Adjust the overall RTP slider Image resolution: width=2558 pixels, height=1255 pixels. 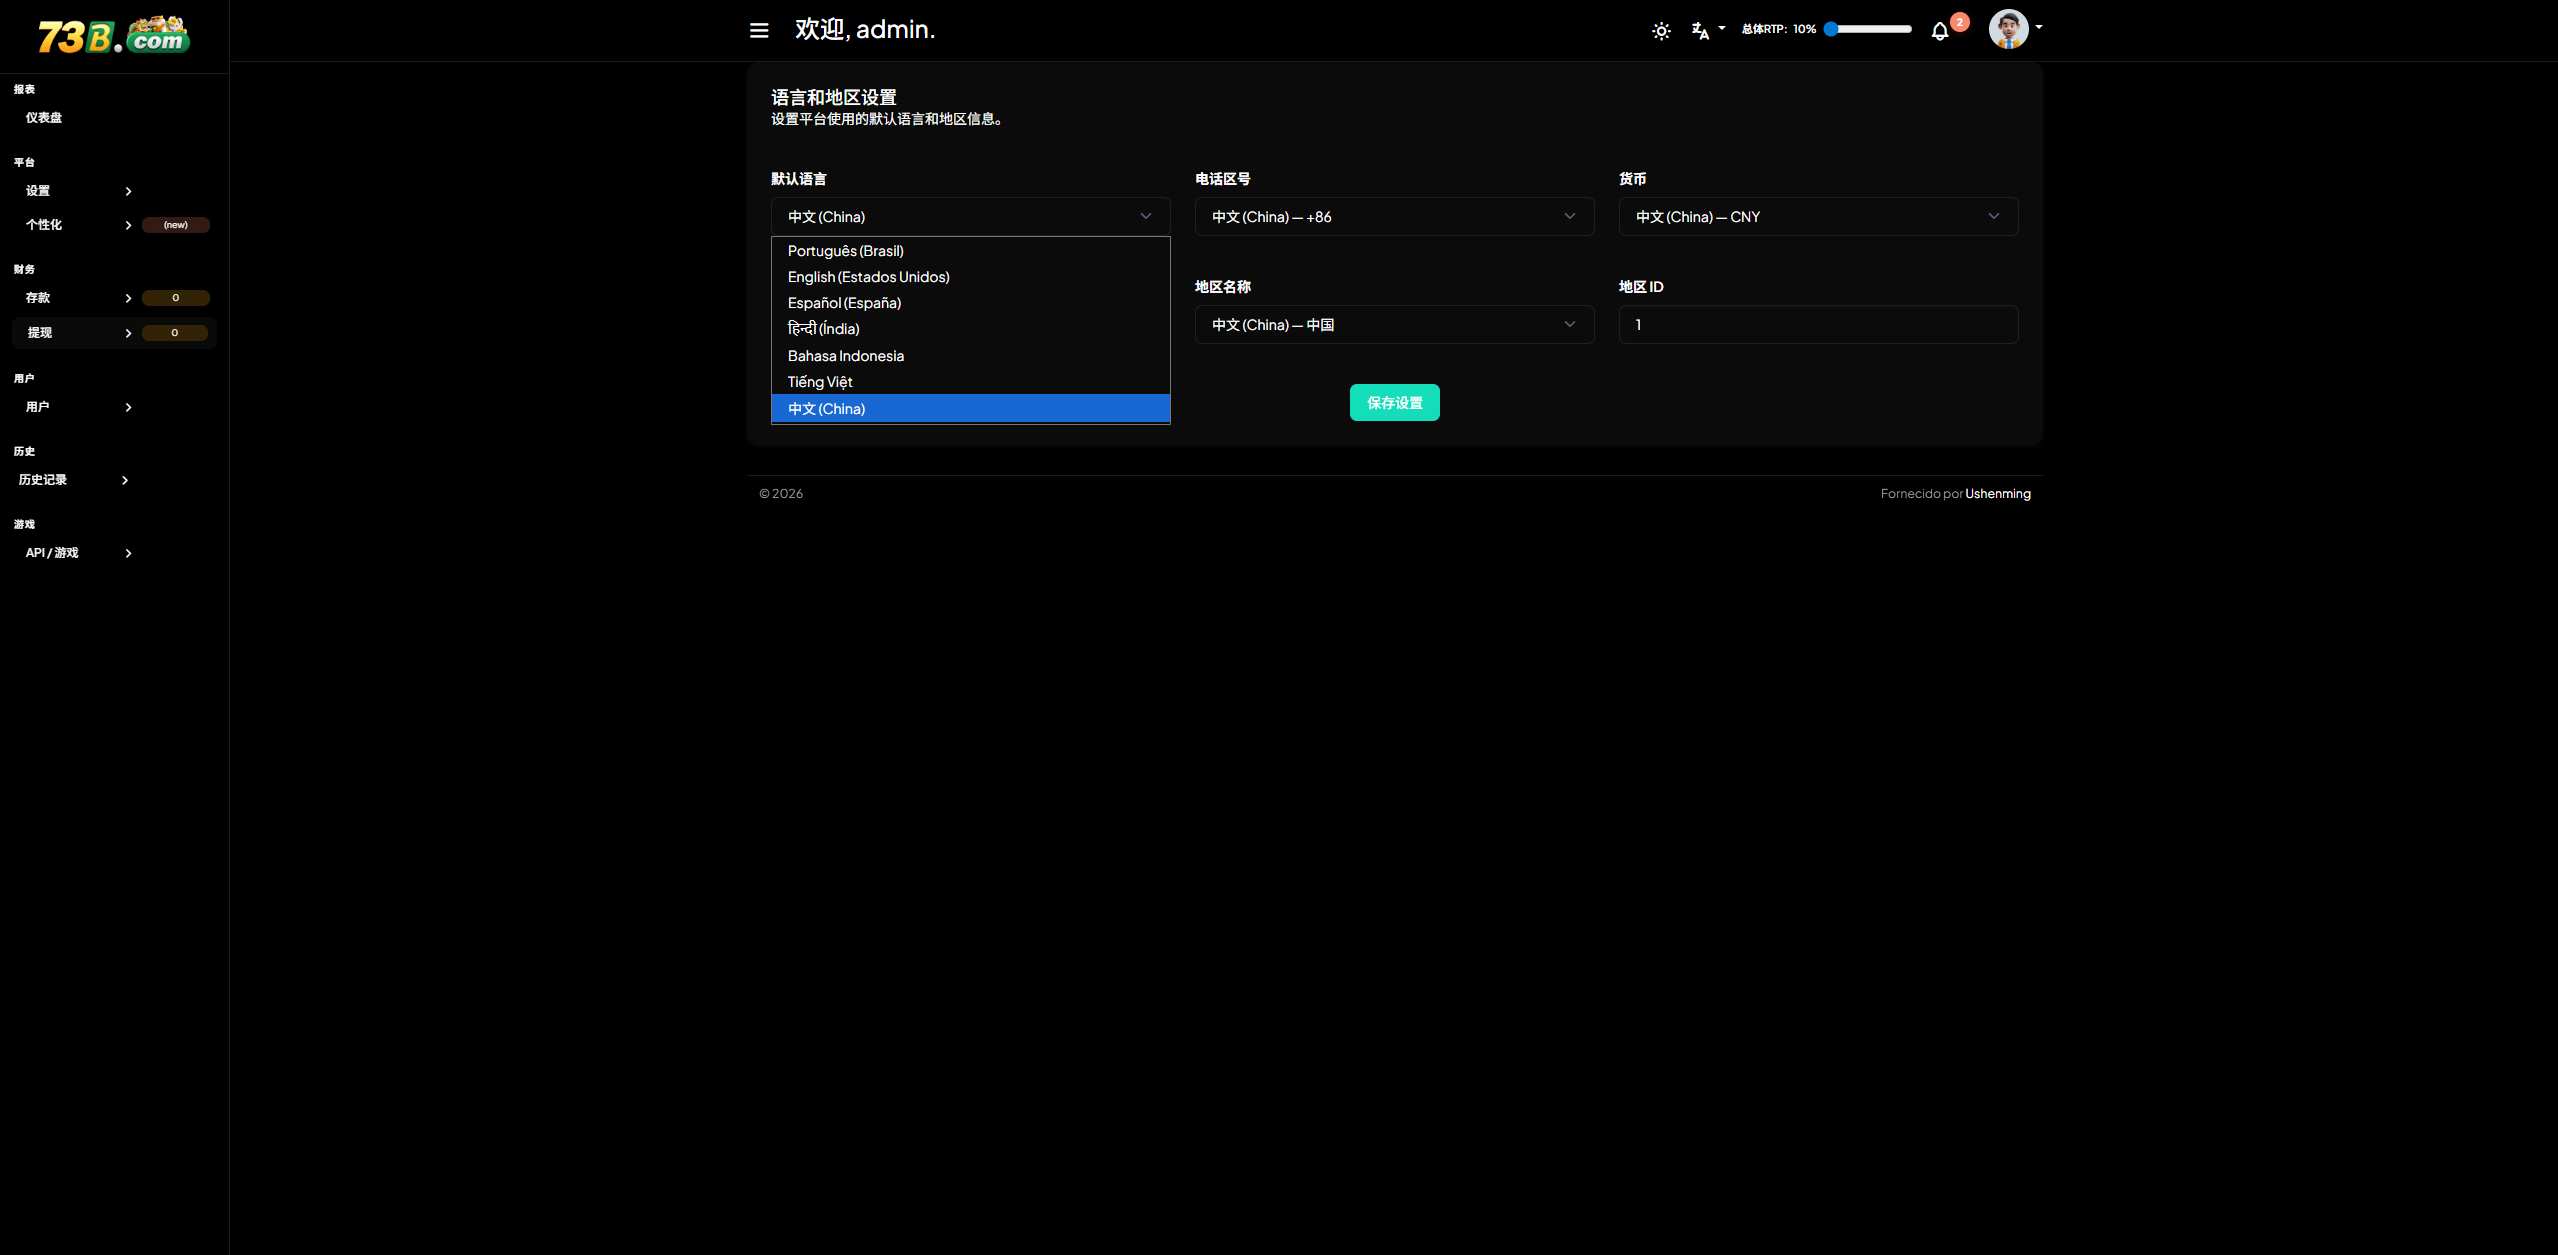1869,29
